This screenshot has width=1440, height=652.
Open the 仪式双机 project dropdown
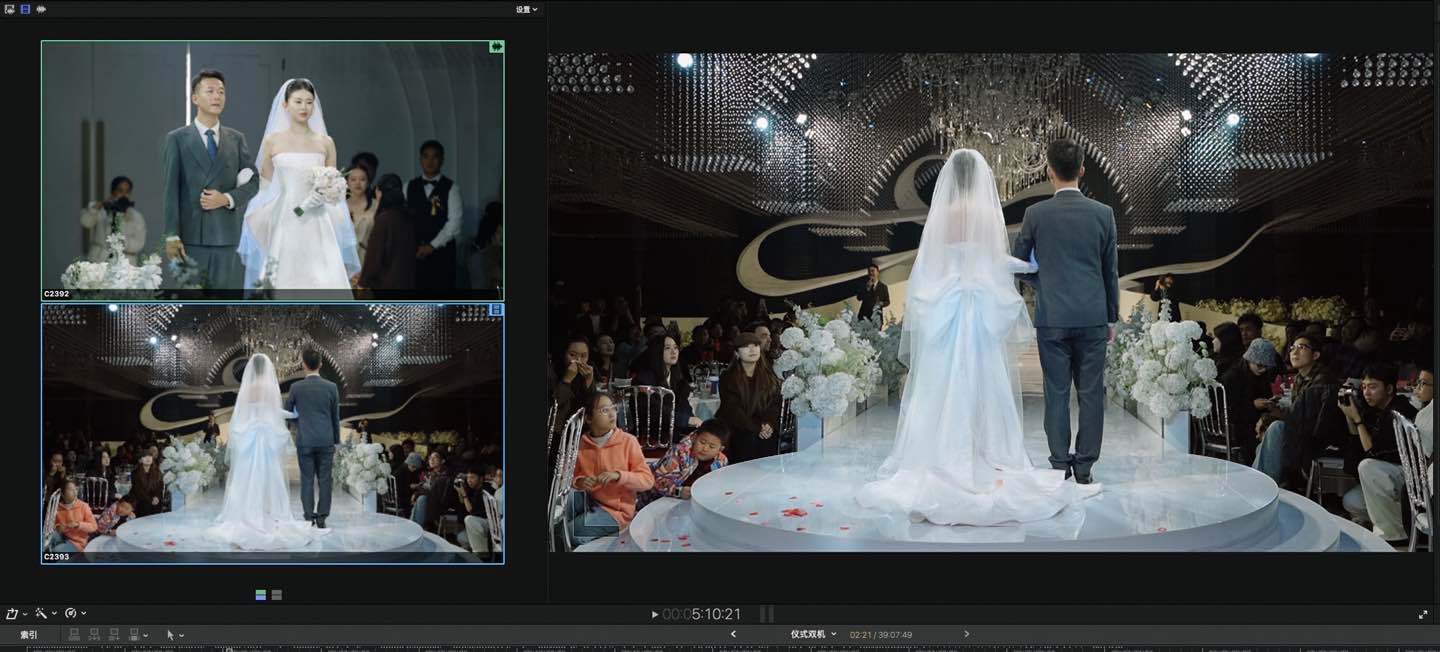point(813,634)
